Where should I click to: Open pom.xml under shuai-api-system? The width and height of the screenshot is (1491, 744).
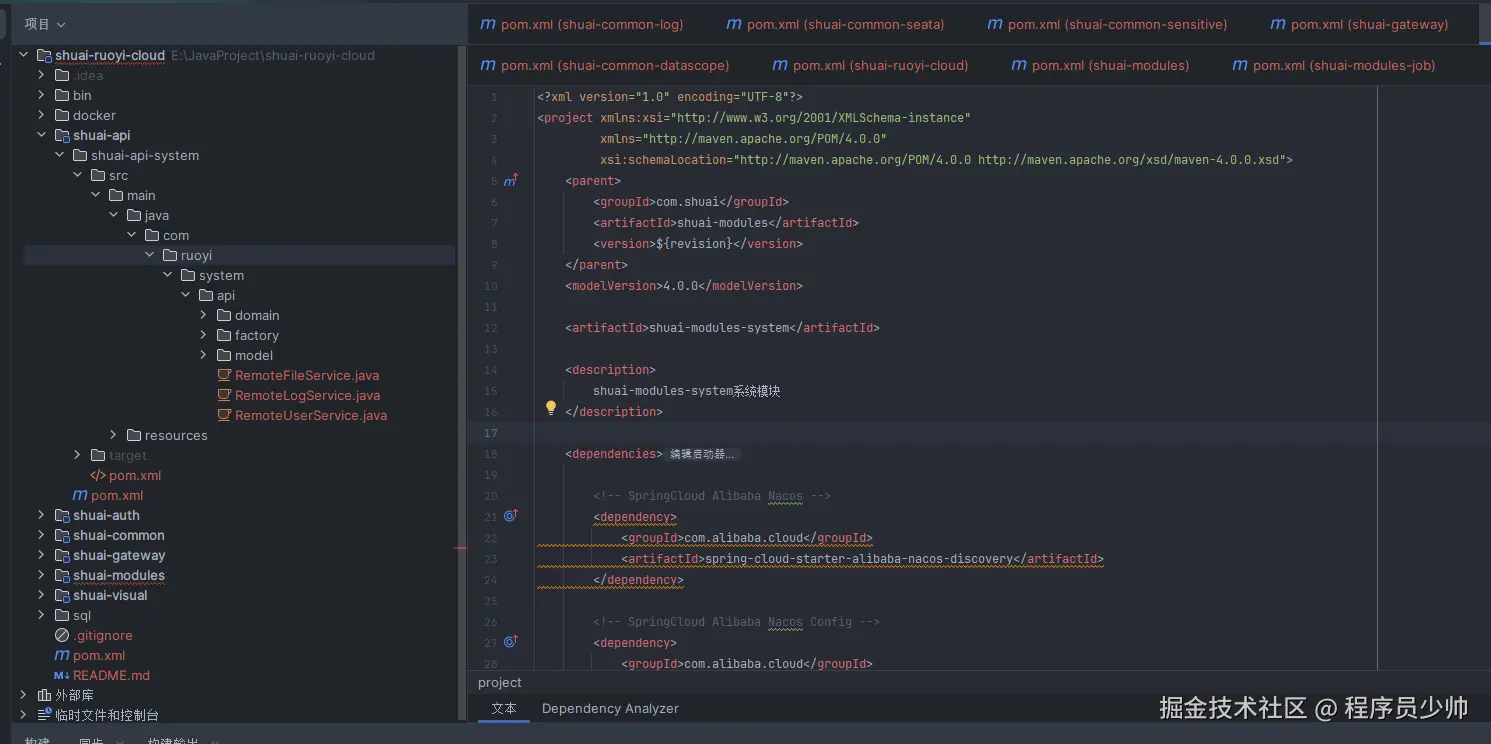click(134, 475)
